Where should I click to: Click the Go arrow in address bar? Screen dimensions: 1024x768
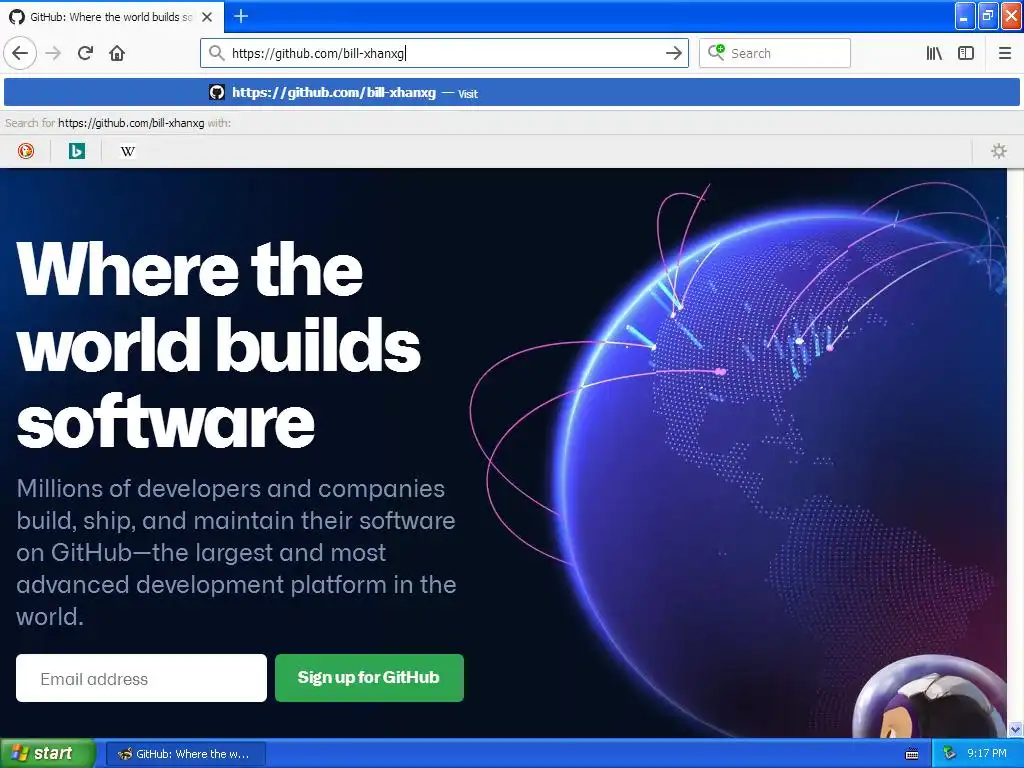tap(673, 53)
